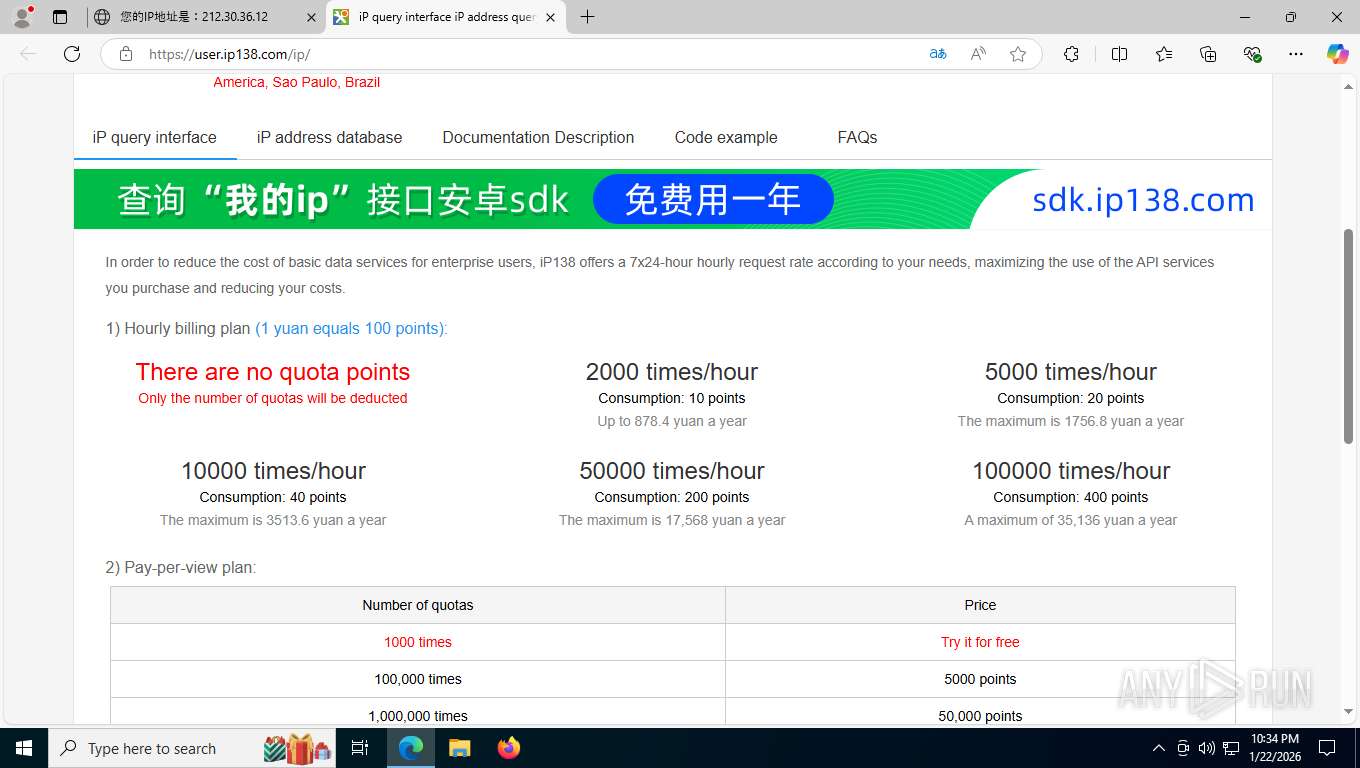Add this page to favorites
Screen dimensions: 1360x768
[1018, 54]
